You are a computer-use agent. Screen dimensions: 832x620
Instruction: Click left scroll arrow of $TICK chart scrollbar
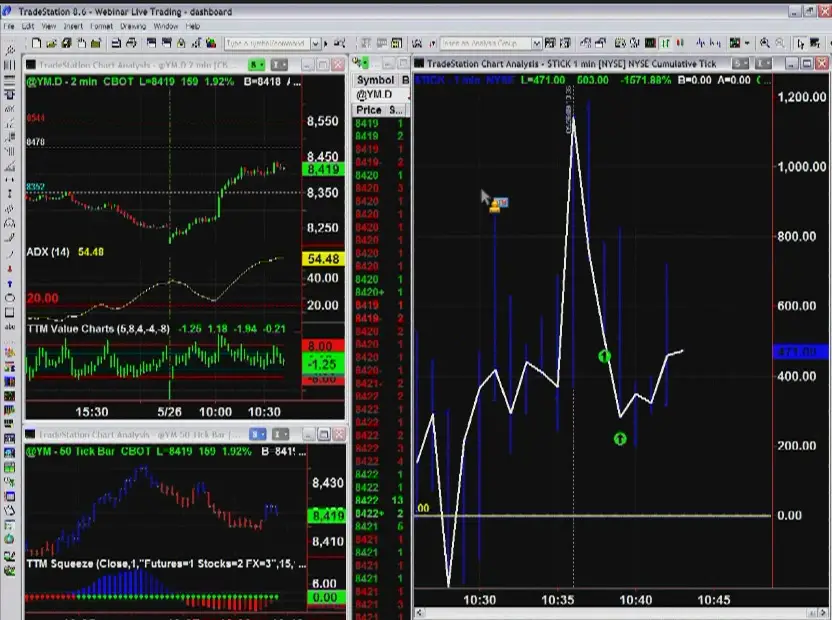419,613
